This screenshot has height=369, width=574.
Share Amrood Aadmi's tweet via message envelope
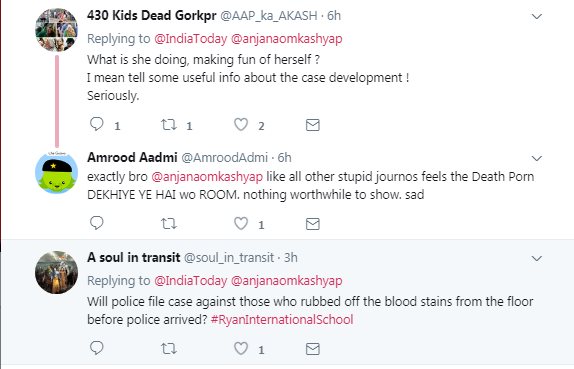313,224
